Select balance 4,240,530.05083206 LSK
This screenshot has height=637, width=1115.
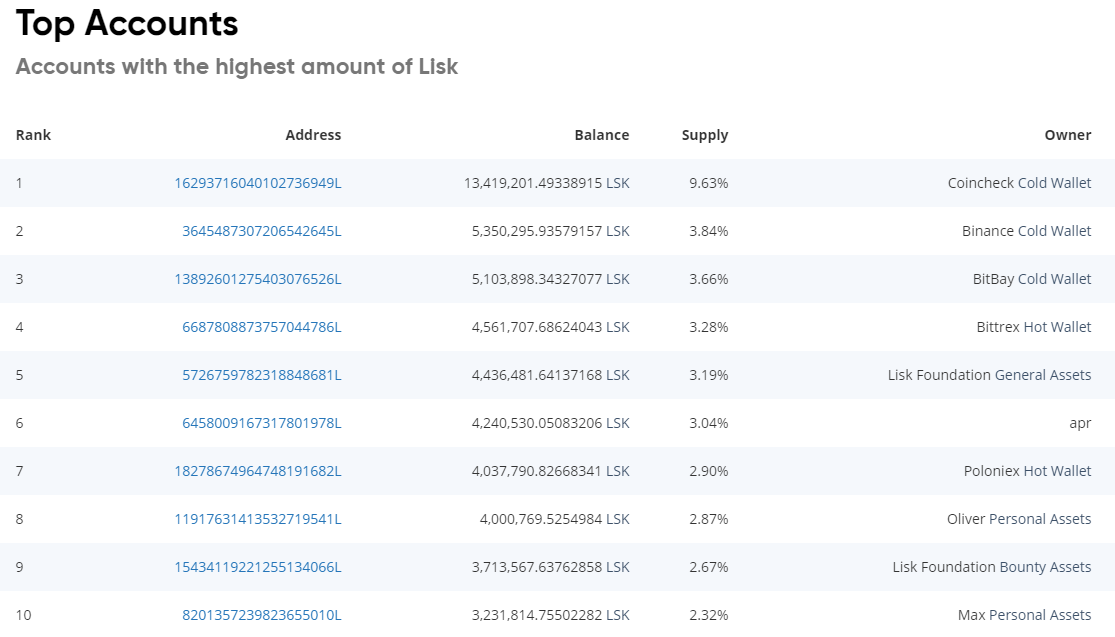point(550,423)
